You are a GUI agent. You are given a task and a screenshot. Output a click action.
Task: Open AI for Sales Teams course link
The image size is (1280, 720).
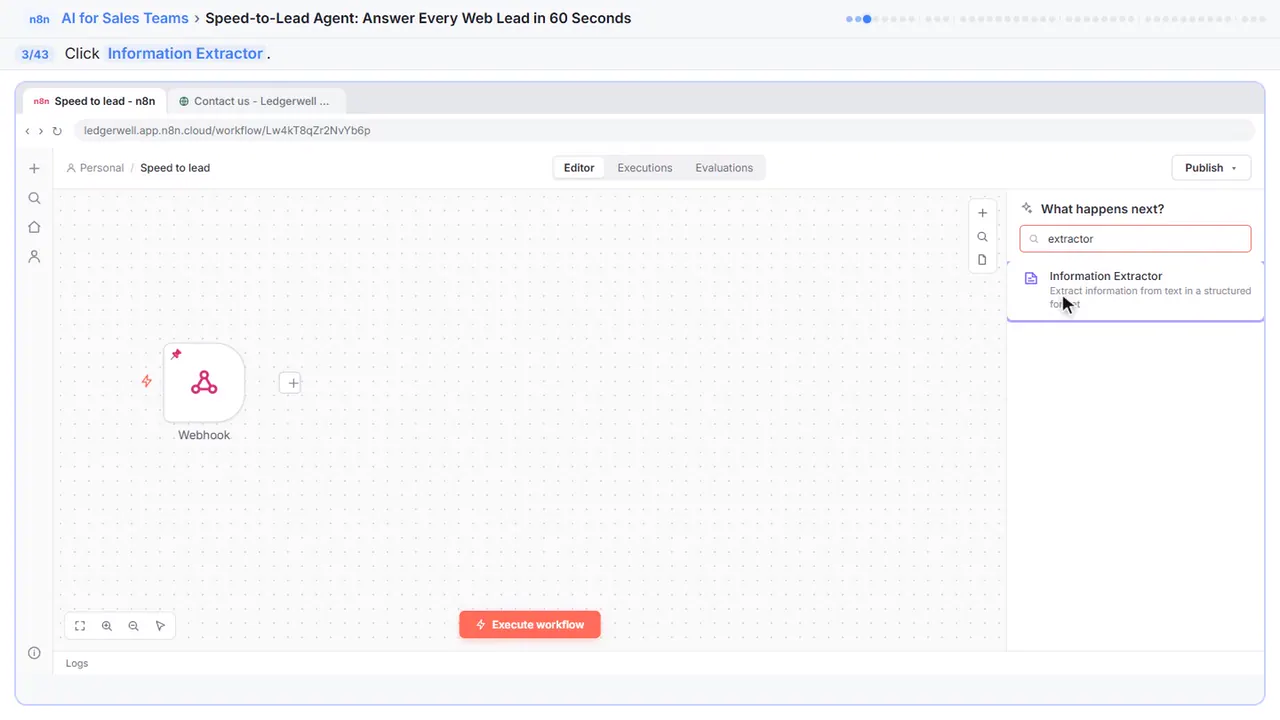(125, 18)
